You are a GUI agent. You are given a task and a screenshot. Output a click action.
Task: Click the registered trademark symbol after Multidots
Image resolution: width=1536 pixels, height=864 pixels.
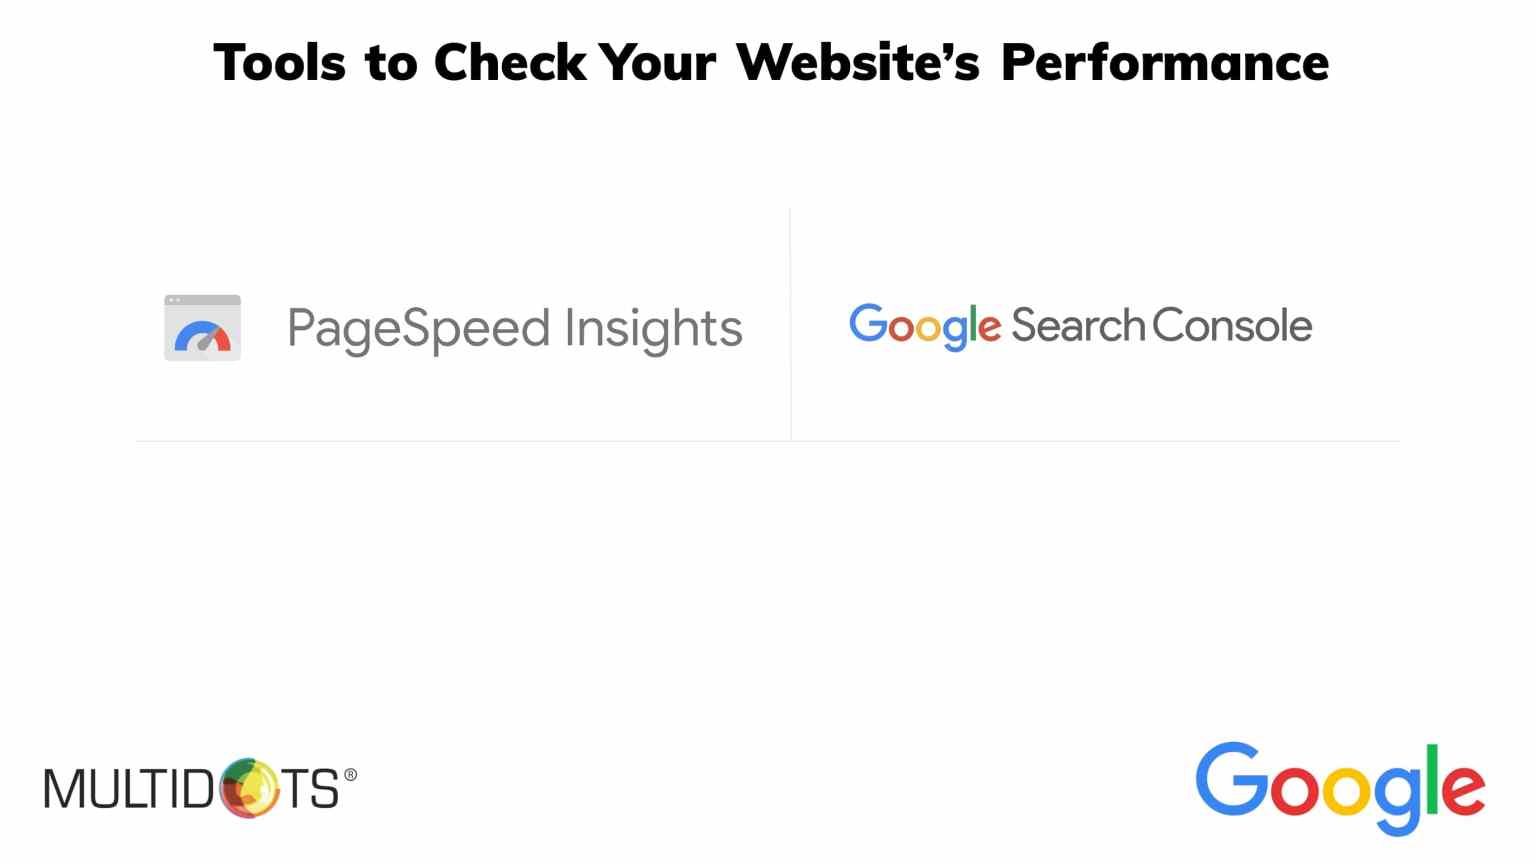pos(350,774)
